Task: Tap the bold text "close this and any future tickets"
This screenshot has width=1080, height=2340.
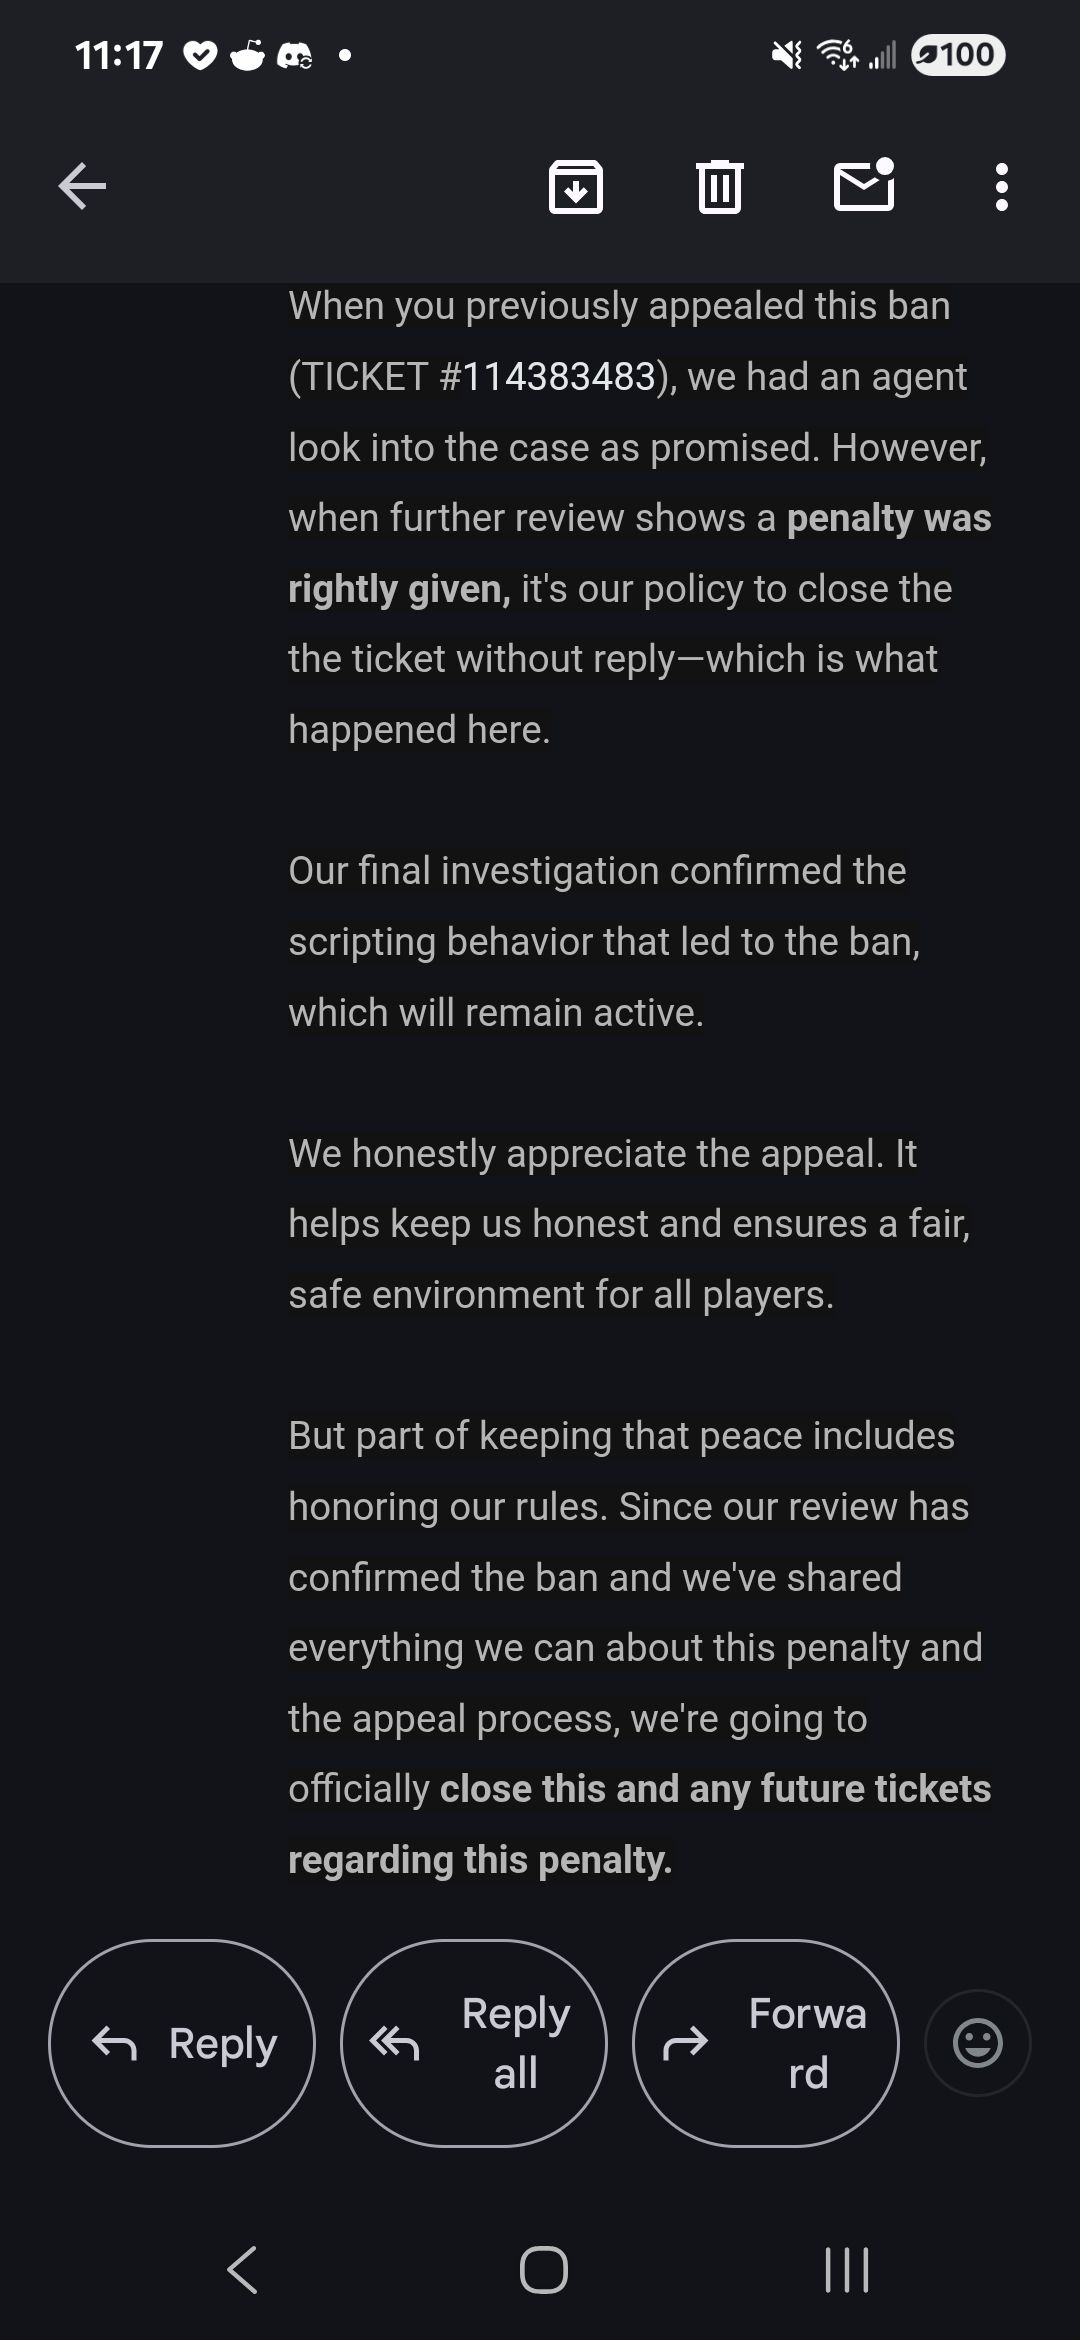Action: tap(715, 1789)
